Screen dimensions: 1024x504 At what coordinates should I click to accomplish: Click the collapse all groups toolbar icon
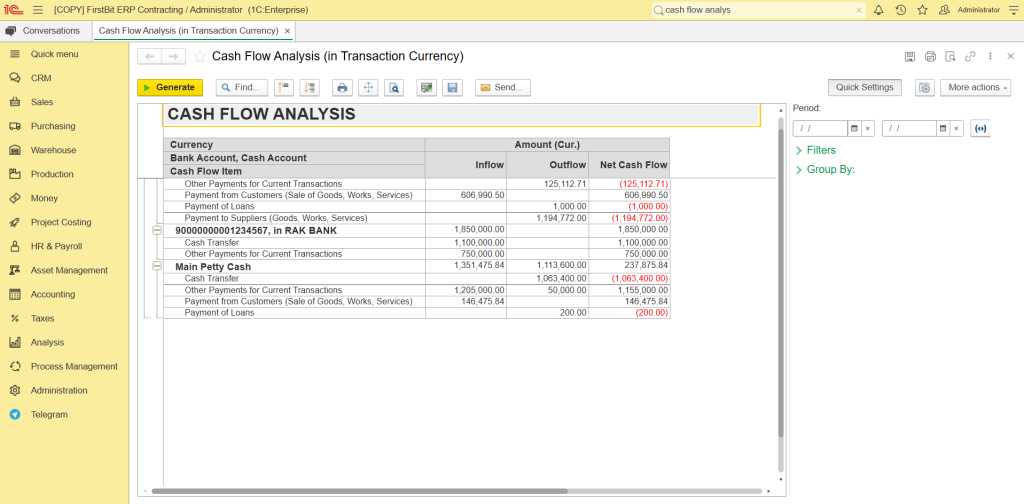tap(284, 87)
